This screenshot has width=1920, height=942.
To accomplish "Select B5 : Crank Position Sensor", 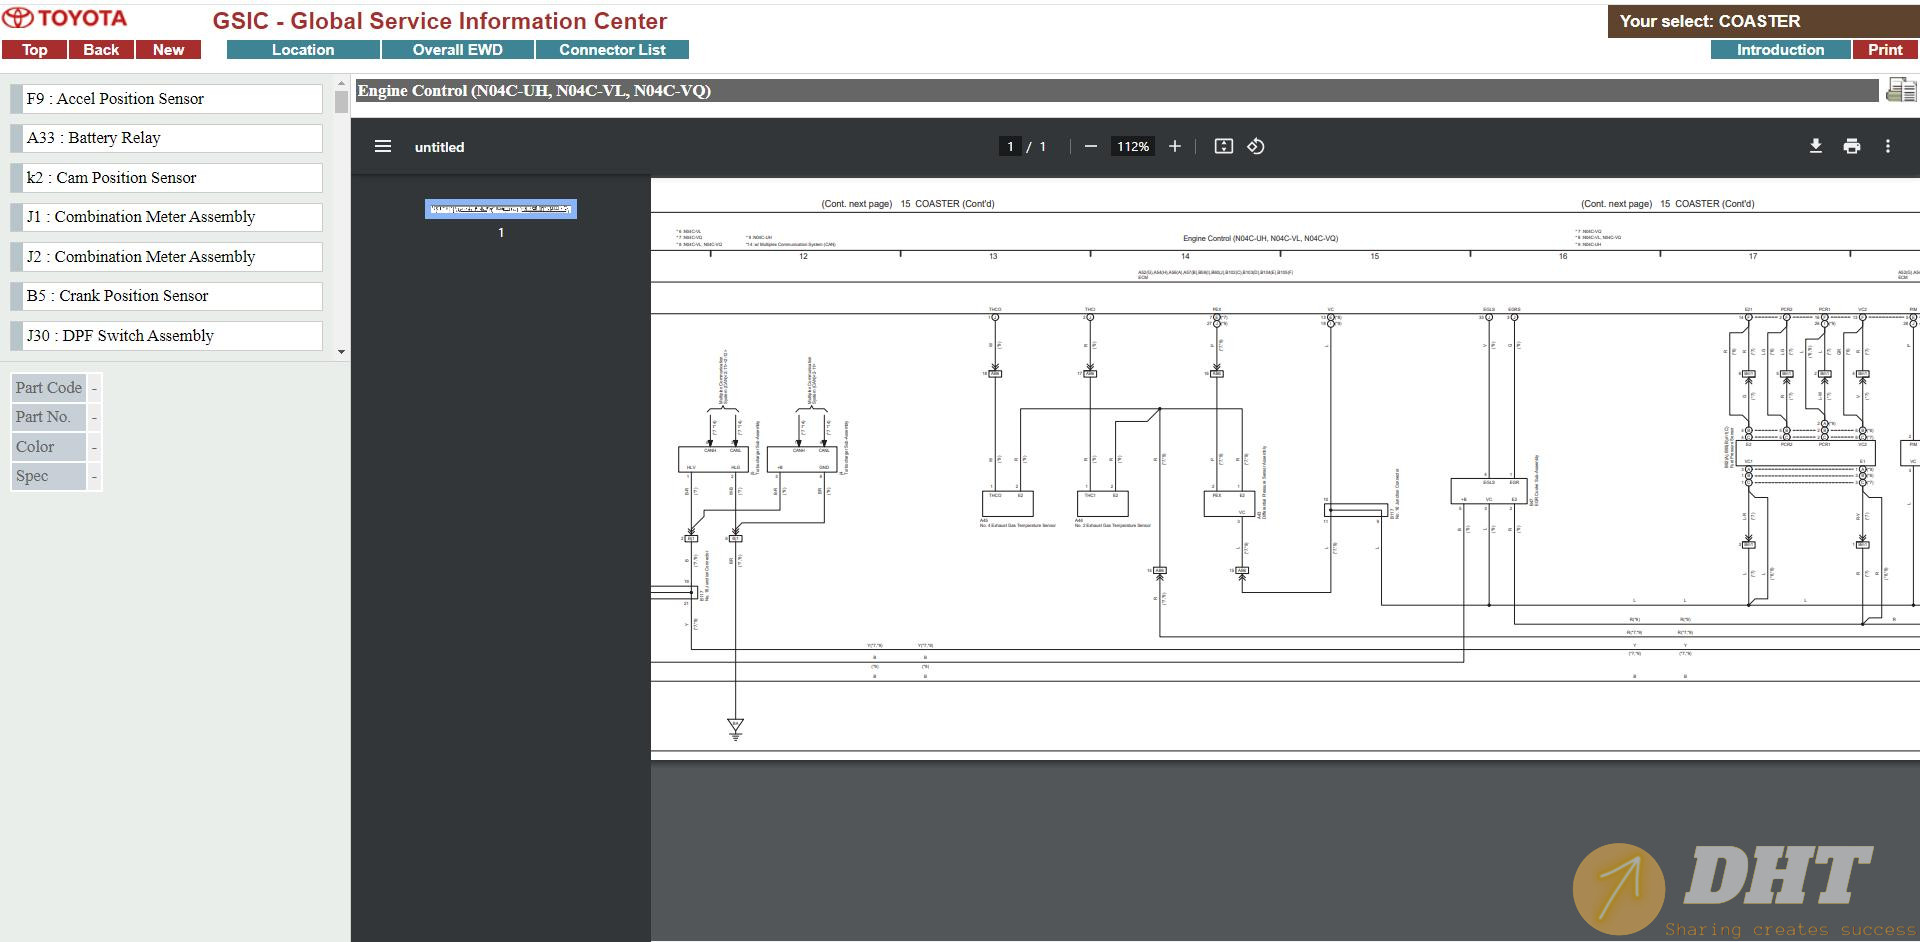I will coord(166,296).
